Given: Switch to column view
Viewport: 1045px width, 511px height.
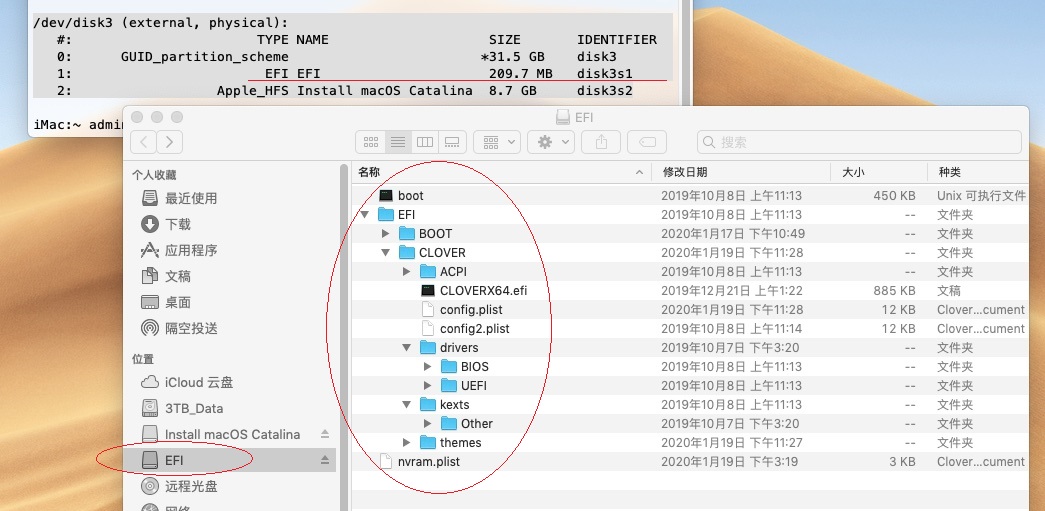Looking at the screenshot, I should point(425,142).
